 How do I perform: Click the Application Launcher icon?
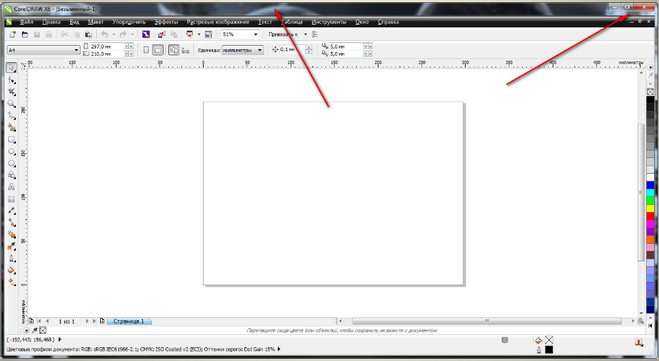tap(190, 34)
